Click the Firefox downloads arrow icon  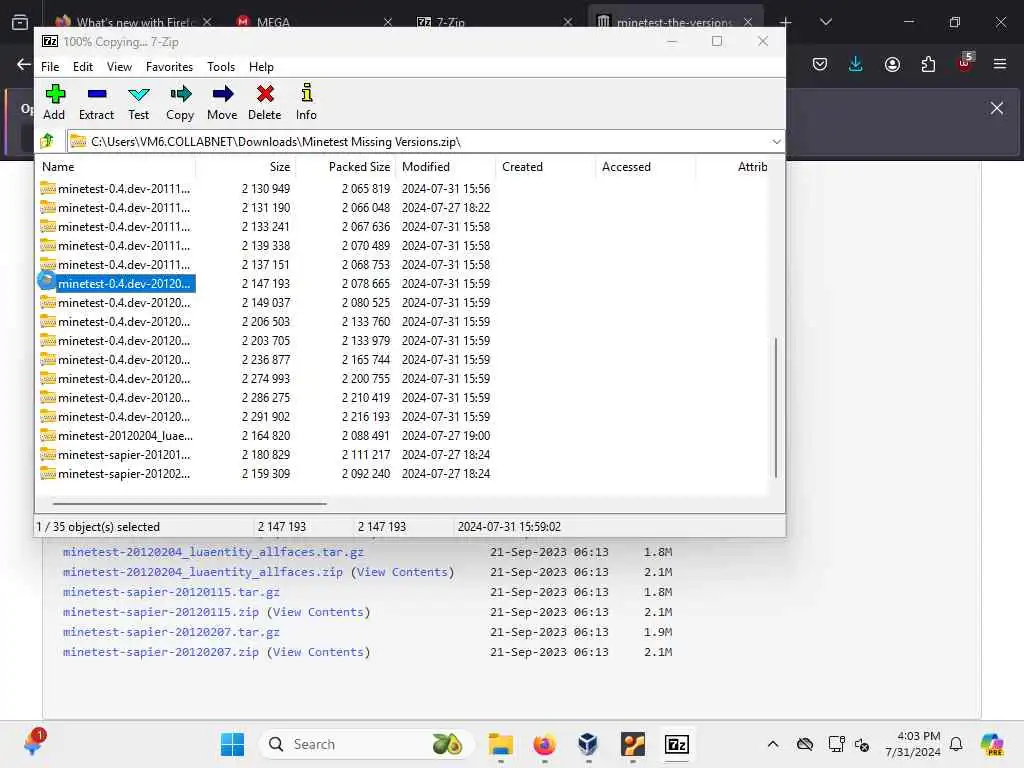[x=856, y=64]
